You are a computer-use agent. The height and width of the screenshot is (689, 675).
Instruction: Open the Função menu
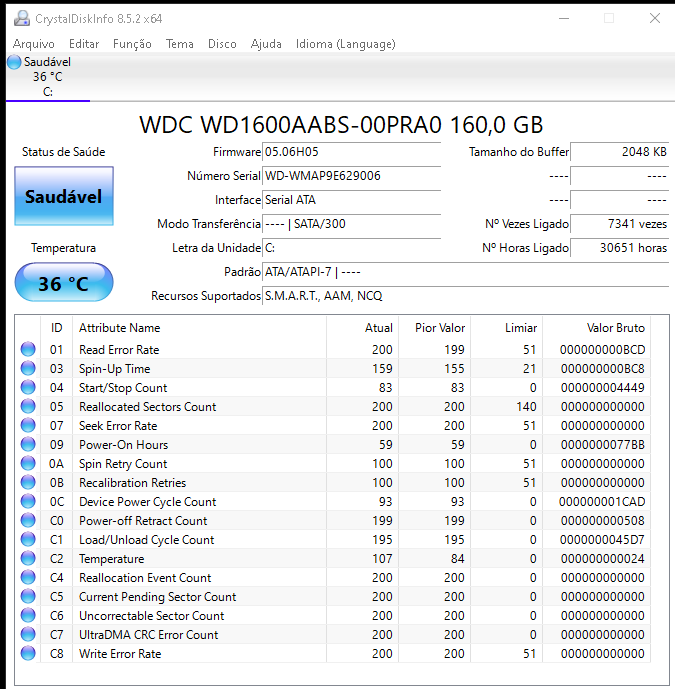point(132,44)
